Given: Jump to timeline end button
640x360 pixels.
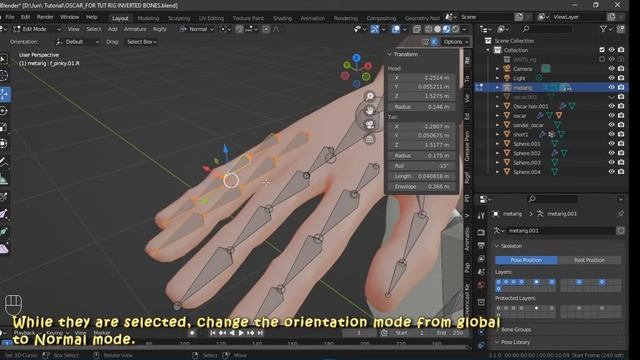Looking at the screenshot, I should [x=260, y=333].
